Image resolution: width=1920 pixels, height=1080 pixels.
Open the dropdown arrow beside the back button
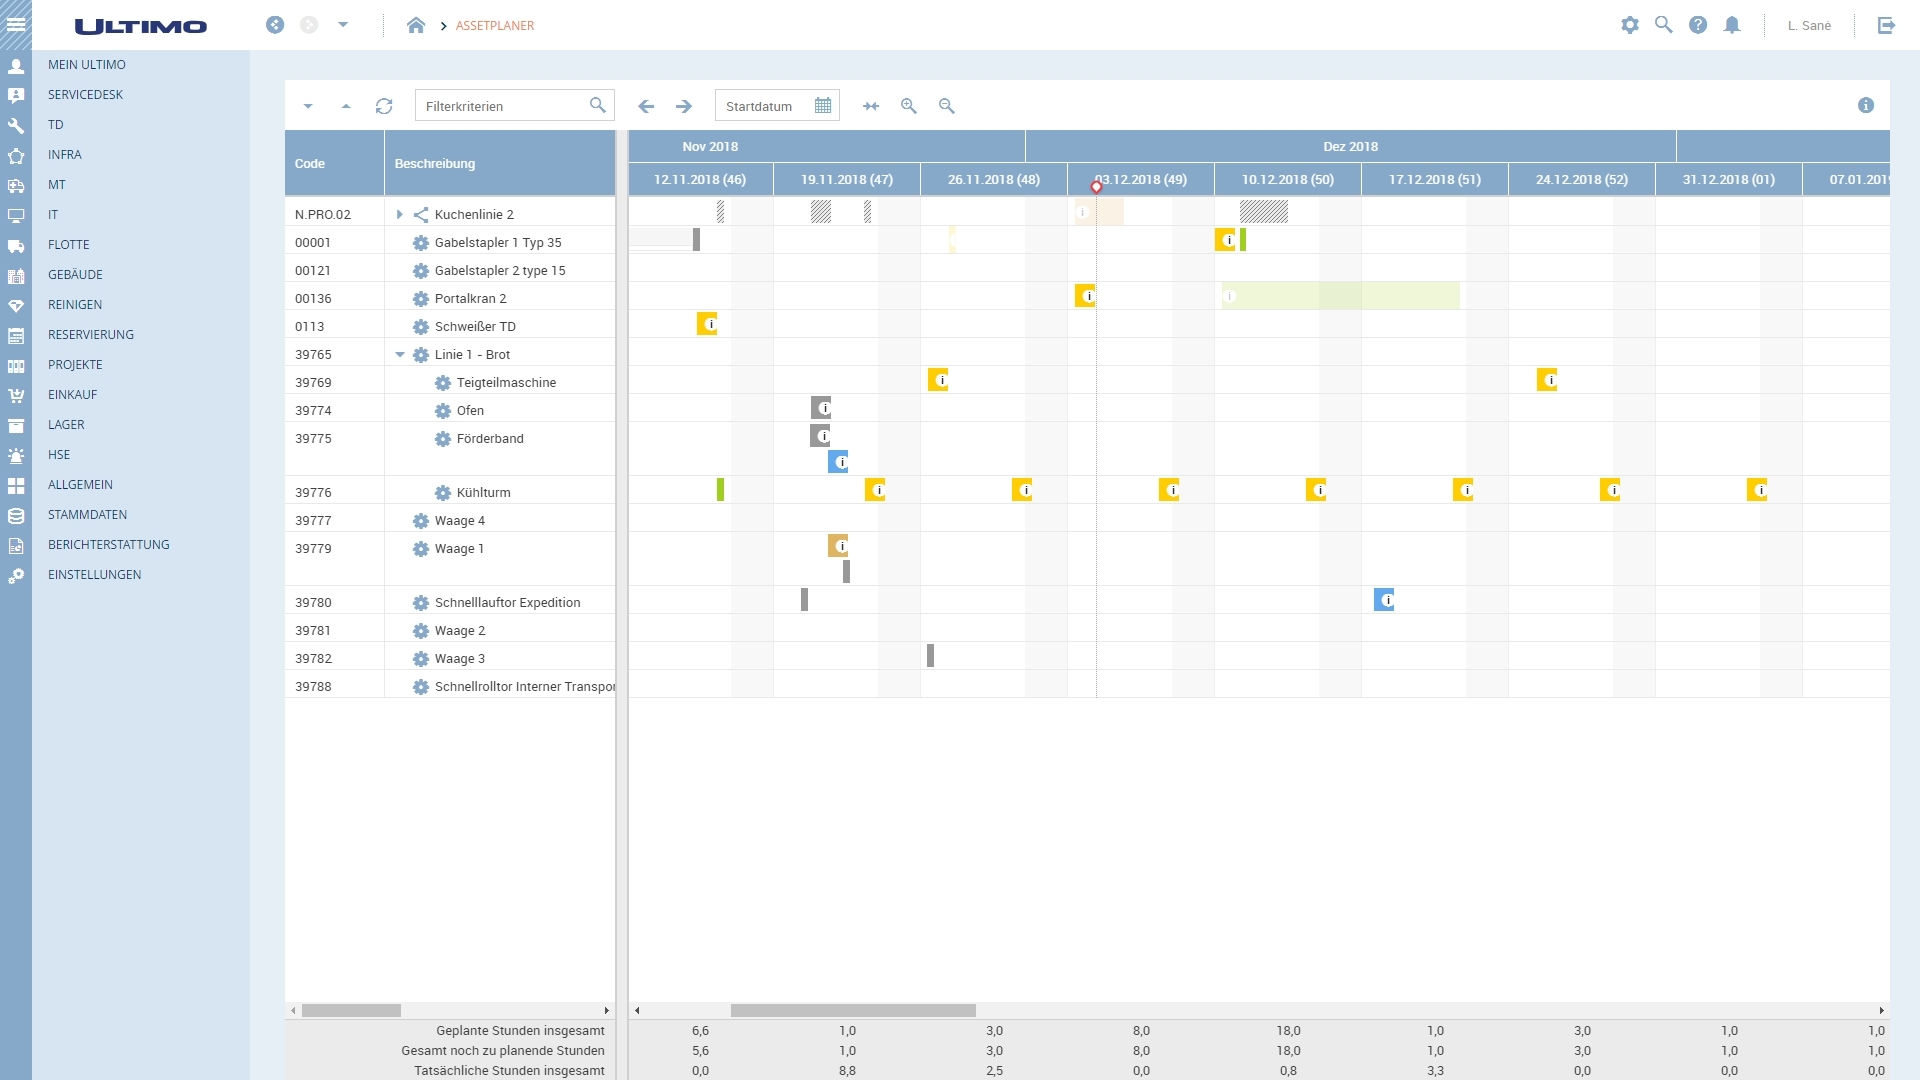pos(345,25)
